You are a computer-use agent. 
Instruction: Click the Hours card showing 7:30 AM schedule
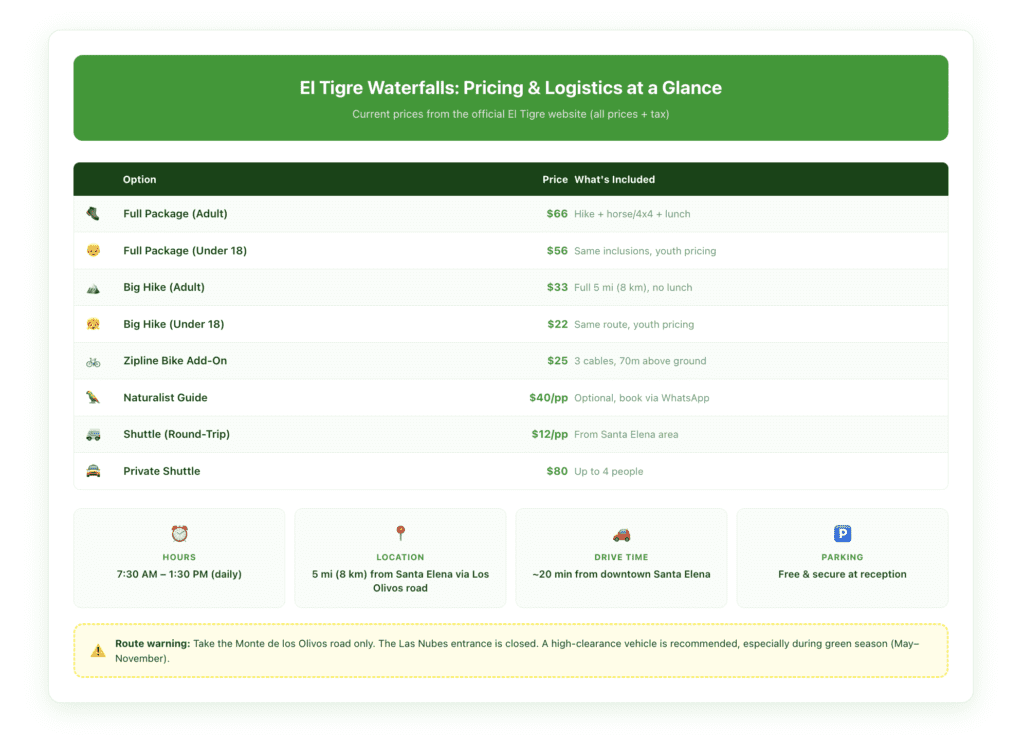[179, 558]
